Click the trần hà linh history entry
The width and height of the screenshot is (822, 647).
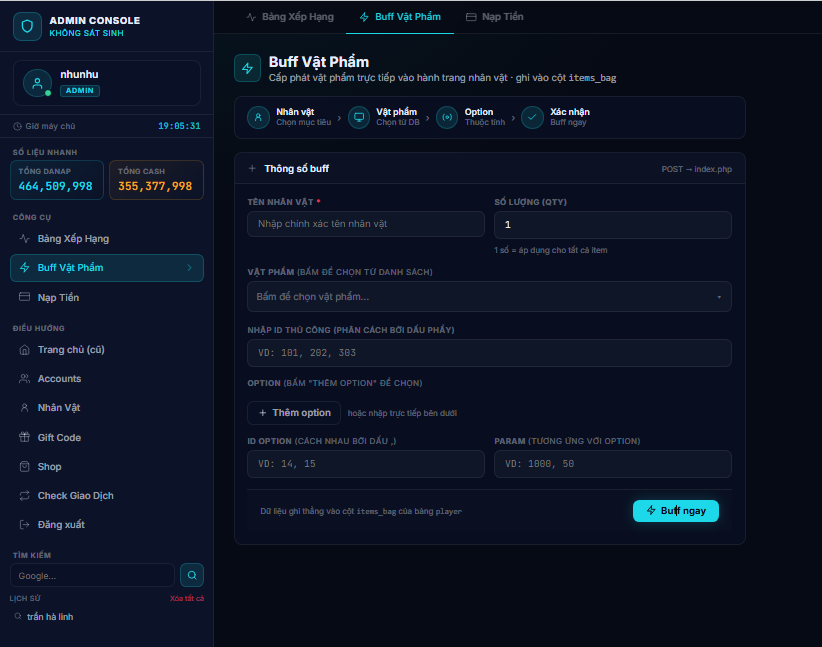[x=50, y=617]
